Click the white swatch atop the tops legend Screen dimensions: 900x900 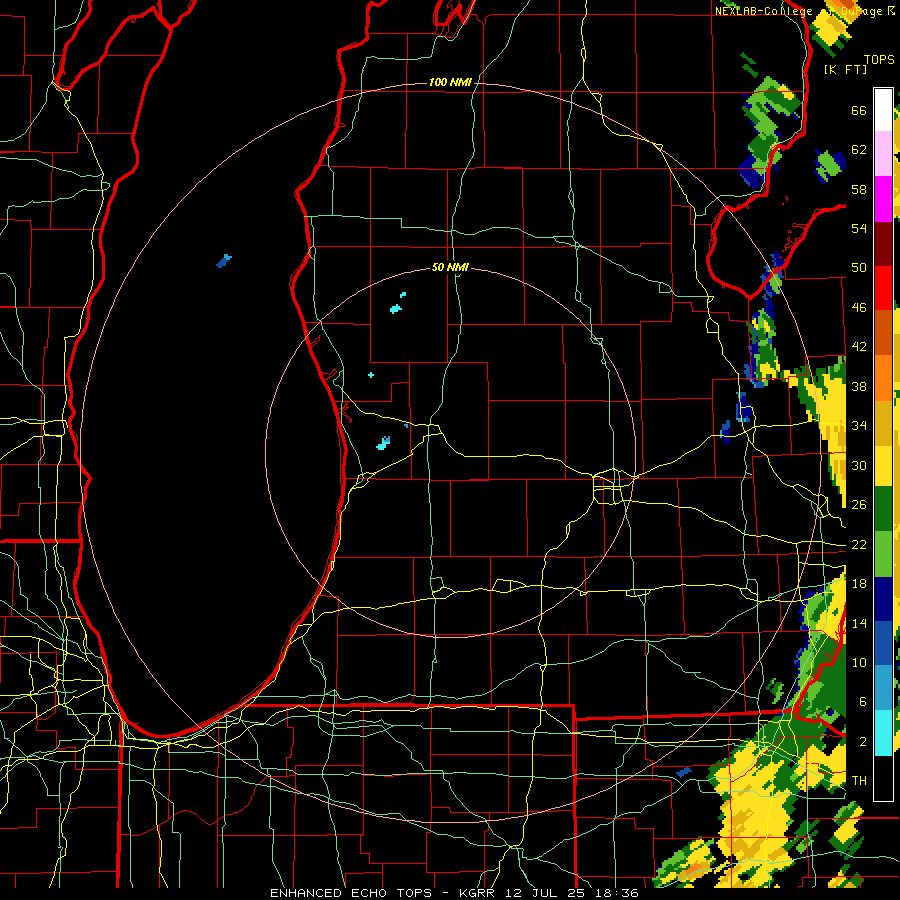(883, 110)
